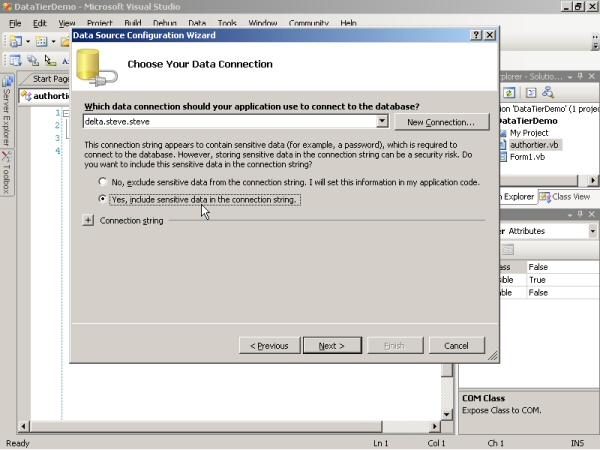Open the Community menu
The image size is (600, 450).
tap(308, 23)
